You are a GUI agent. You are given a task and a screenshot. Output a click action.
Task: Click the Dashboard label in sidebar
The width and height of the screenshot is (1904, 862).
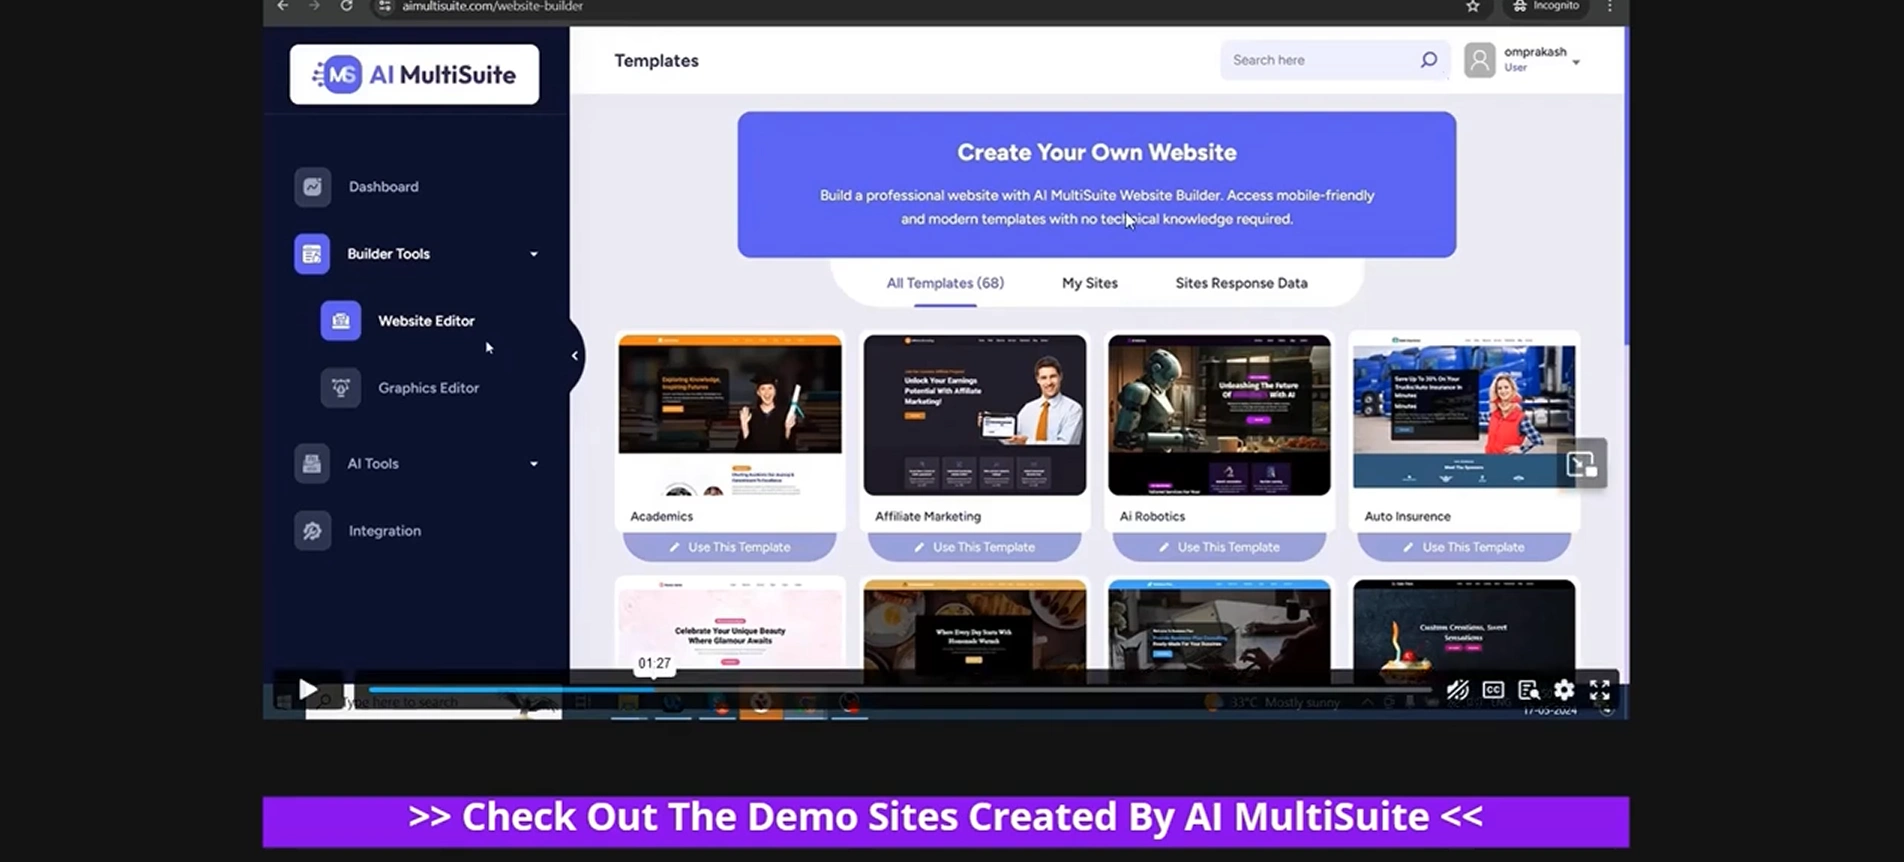pyautogui.click(x=384, y=187)
